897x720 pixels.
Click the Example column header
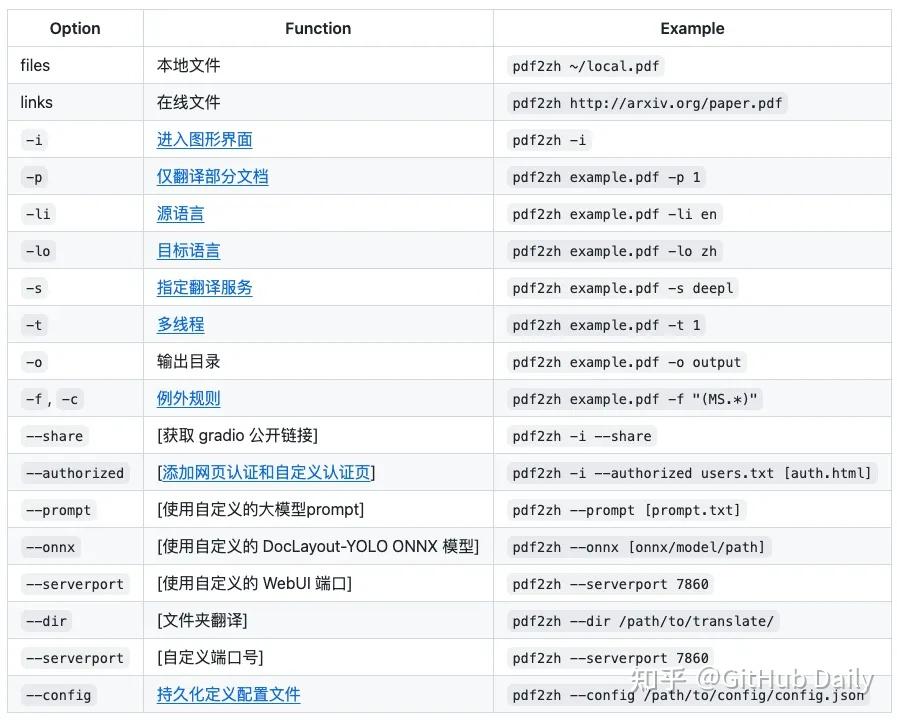tap(692, 29)
